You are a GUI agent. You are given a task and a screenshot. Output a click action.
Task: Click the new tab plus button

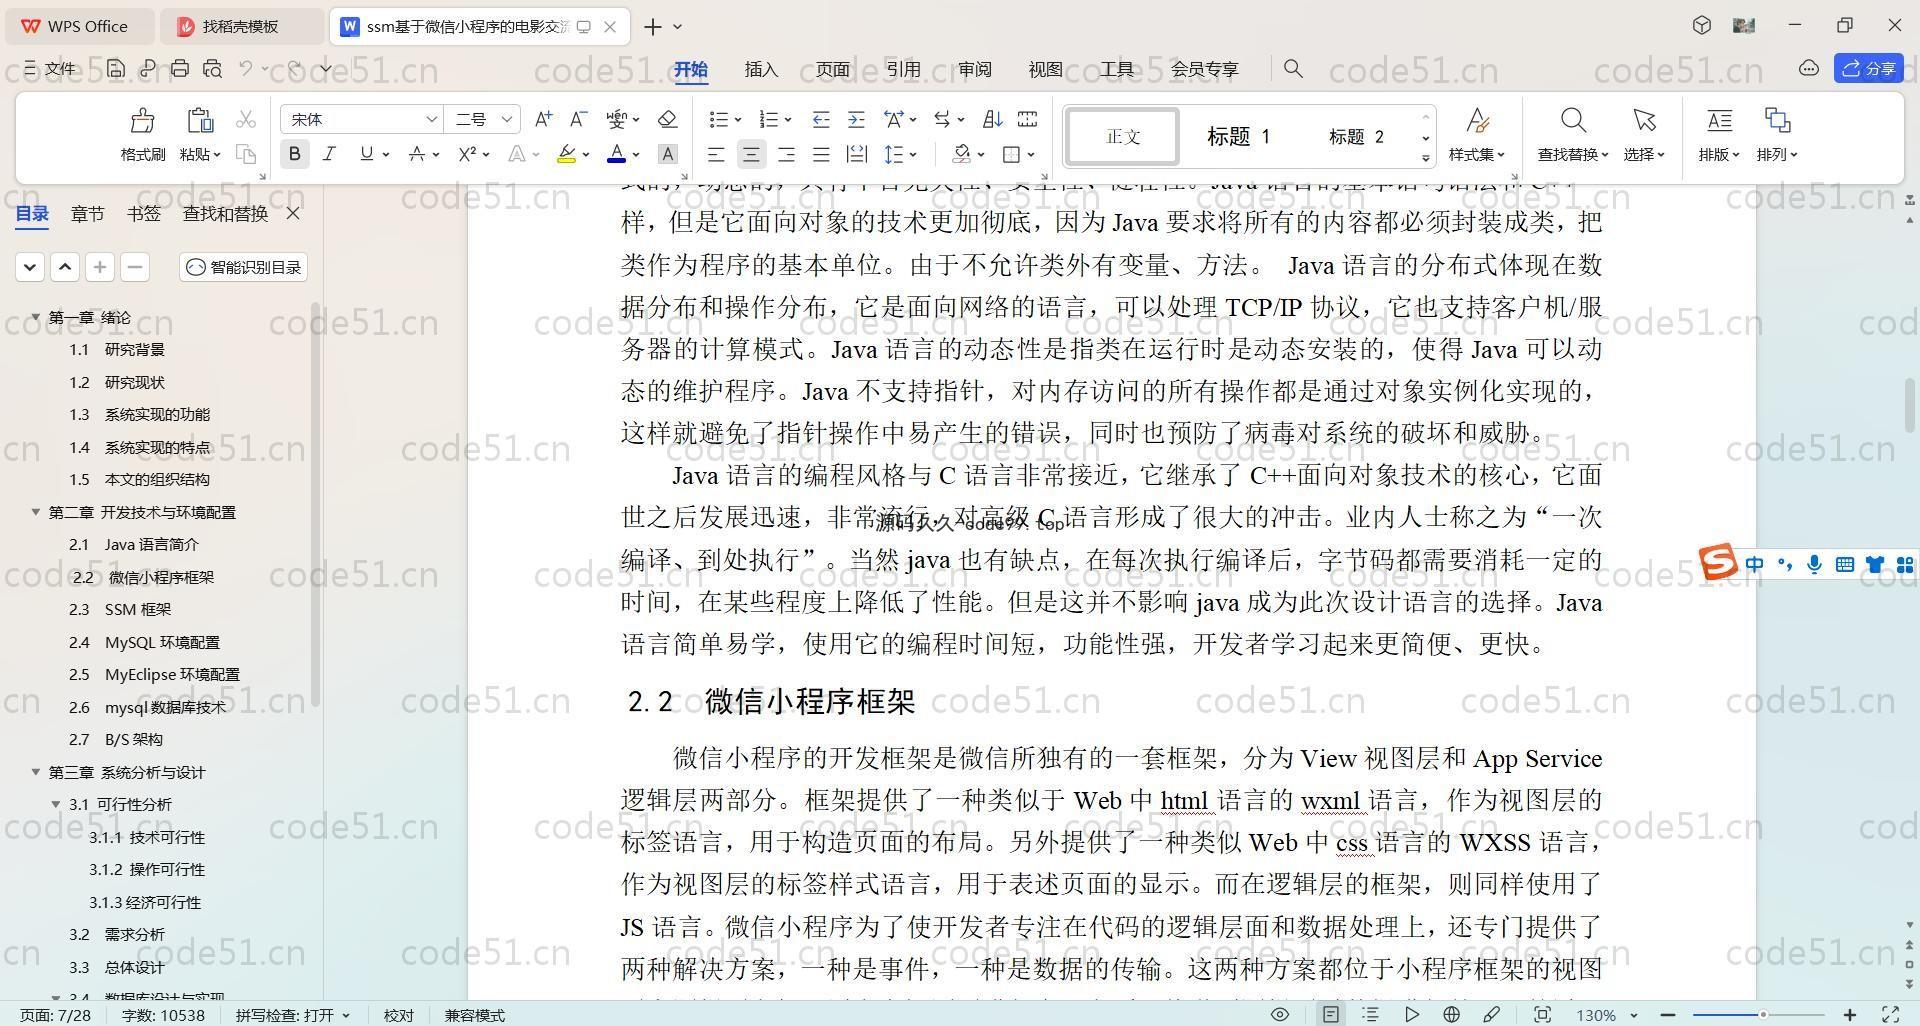(x=653, y=27)
